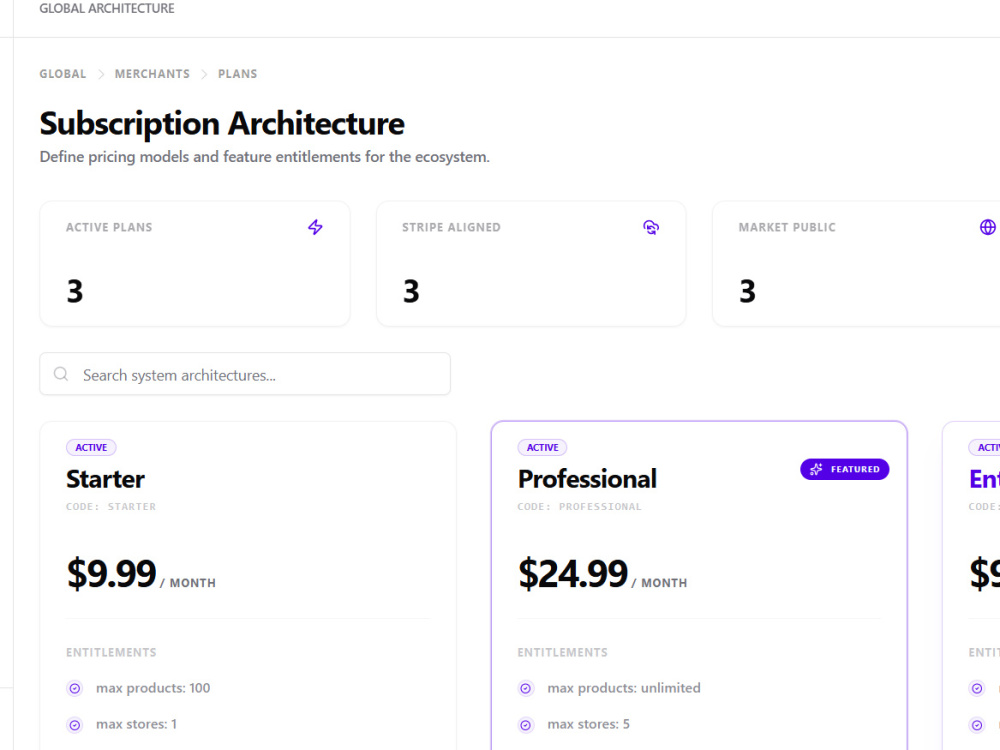Open the Global breadcrumb link

coord(62,74)
